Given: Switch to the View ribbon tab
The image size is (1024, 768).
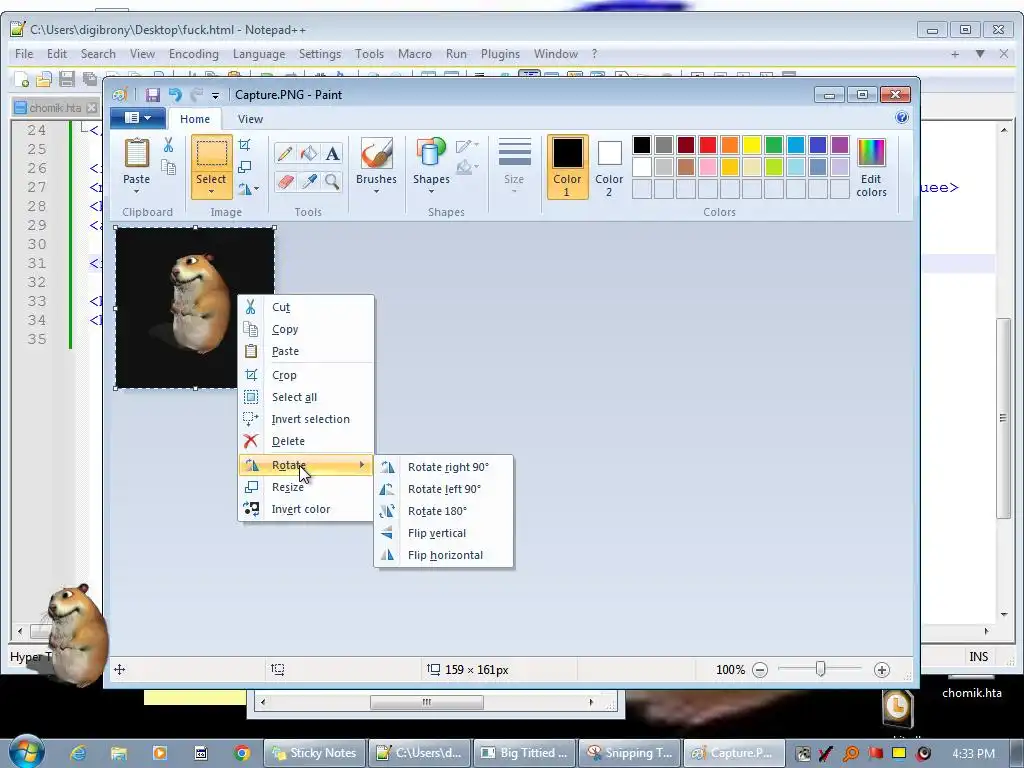Looking at the screenshot, I should pyautogui.click(x=250, y=119).
